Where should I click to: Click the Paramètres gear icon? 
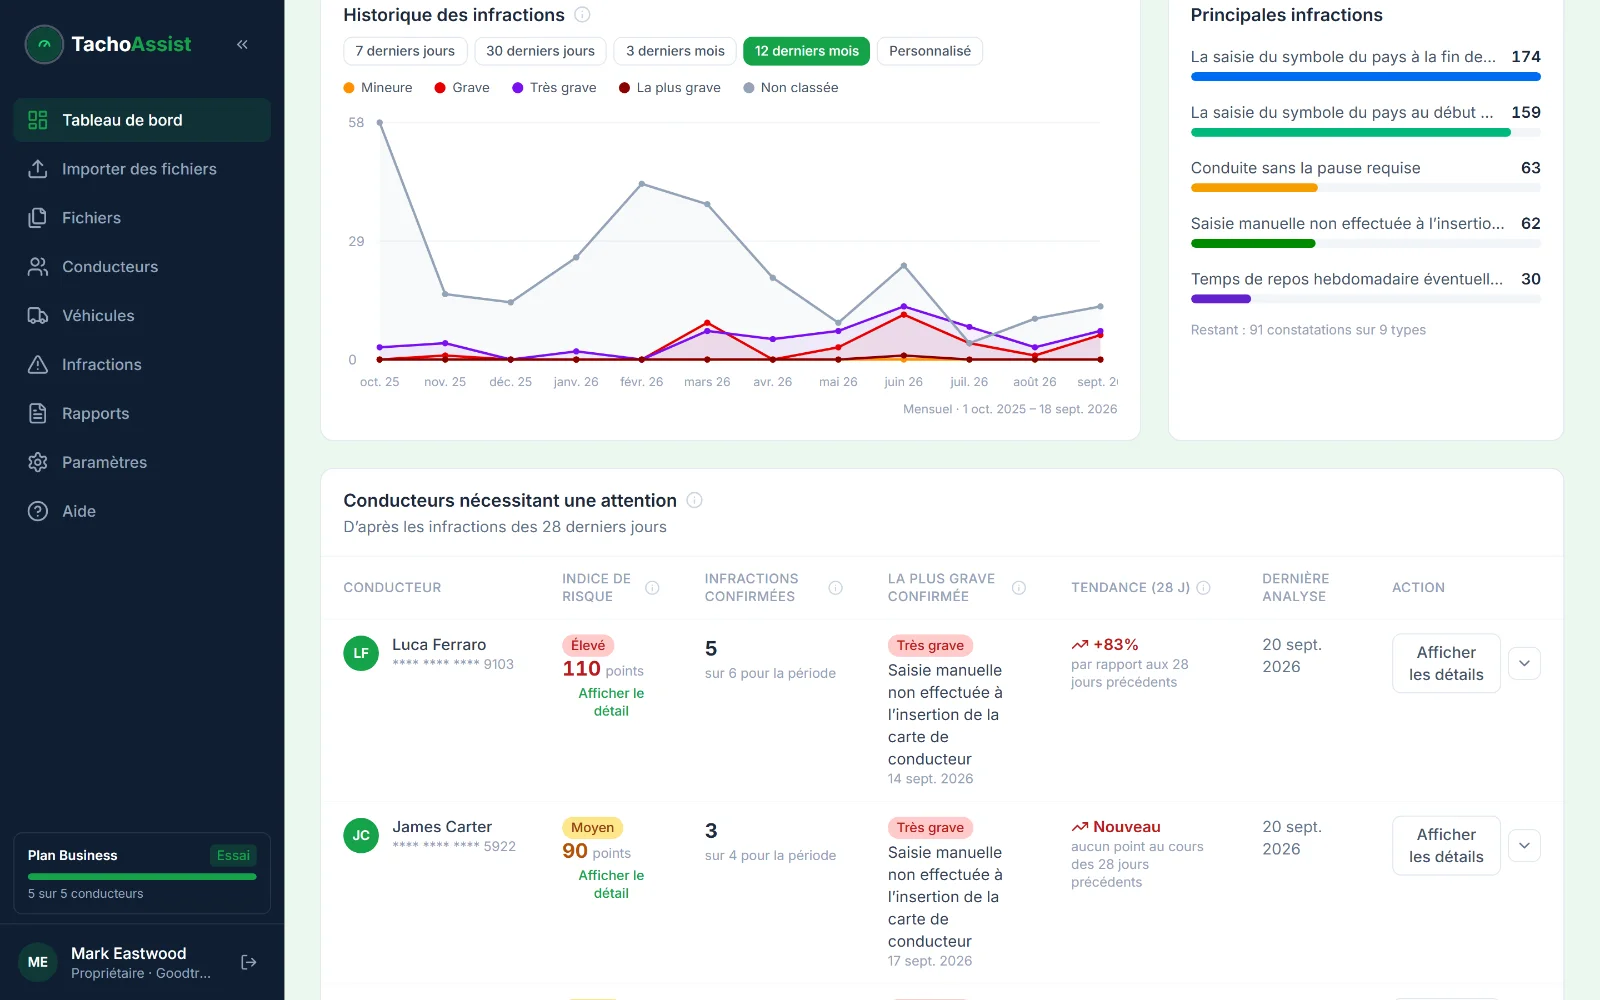pyautogui.click(x=38, y=462)
